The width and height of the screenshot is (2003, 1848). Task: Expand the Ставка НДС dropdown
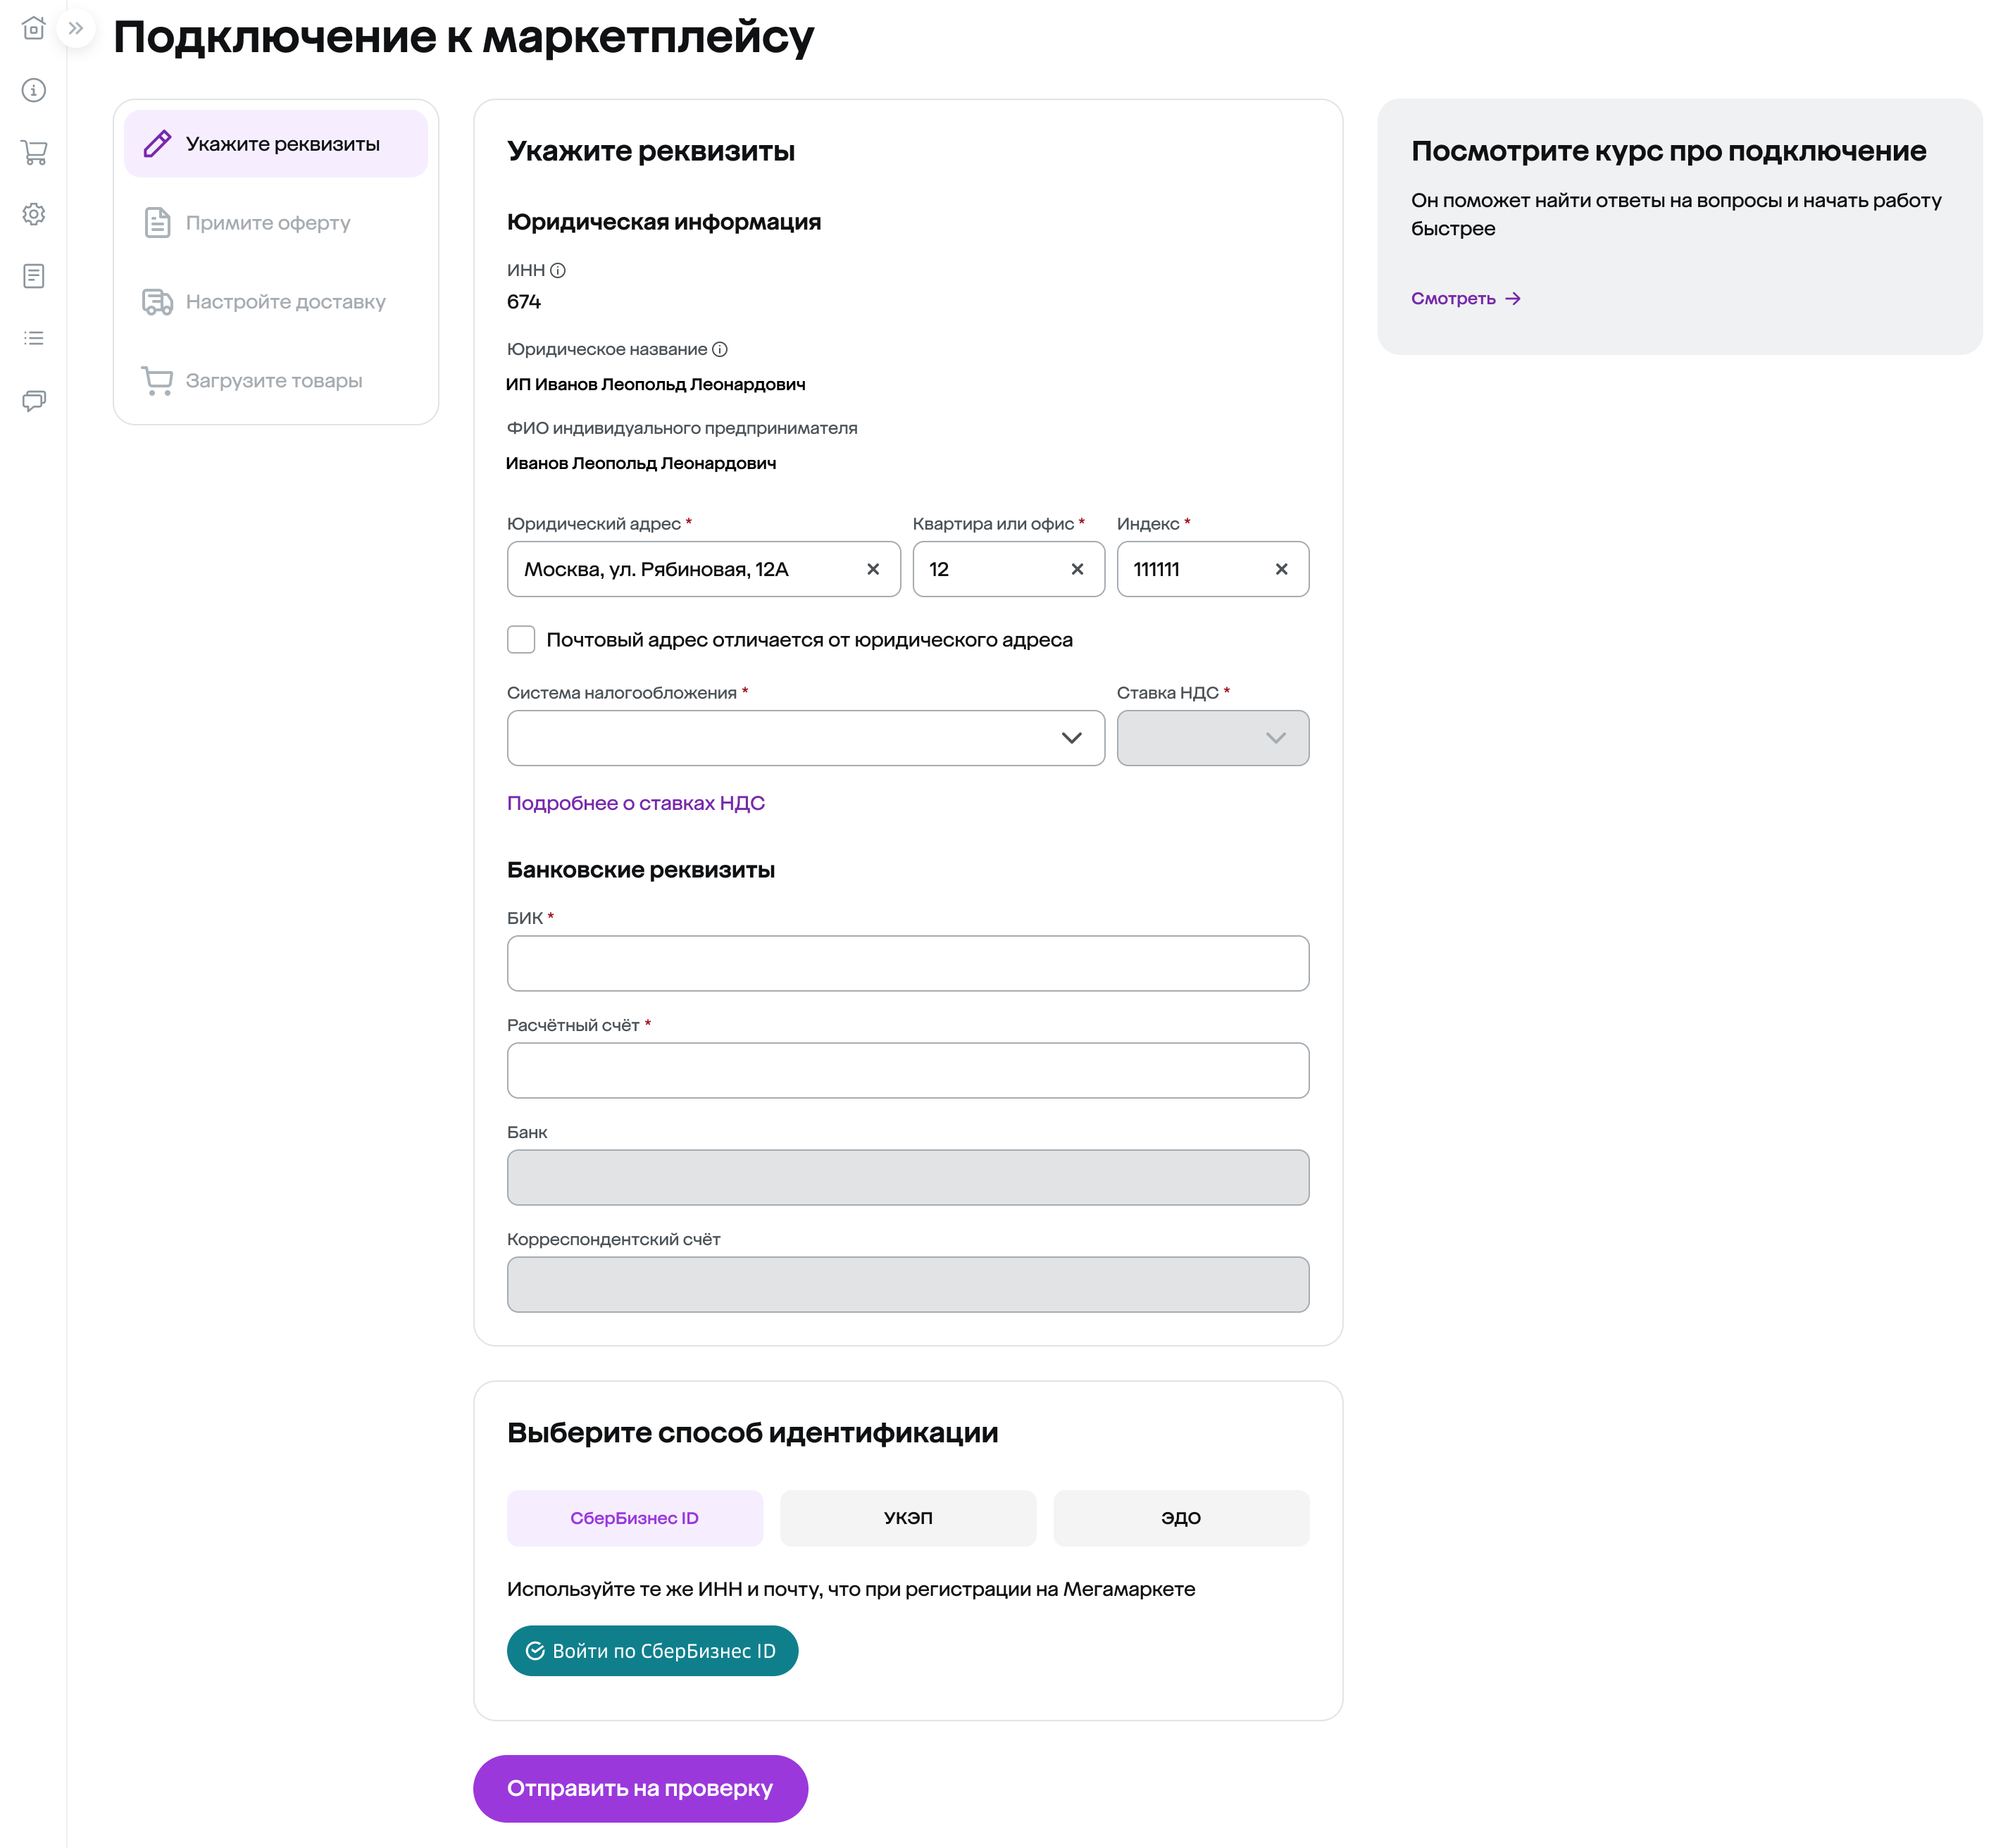coord(1212,738)
